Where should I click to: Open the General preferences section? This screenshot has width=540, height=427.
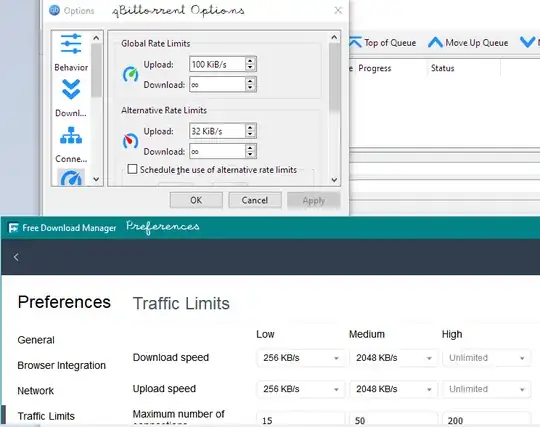pyautogui.click(x=36, y=340)
